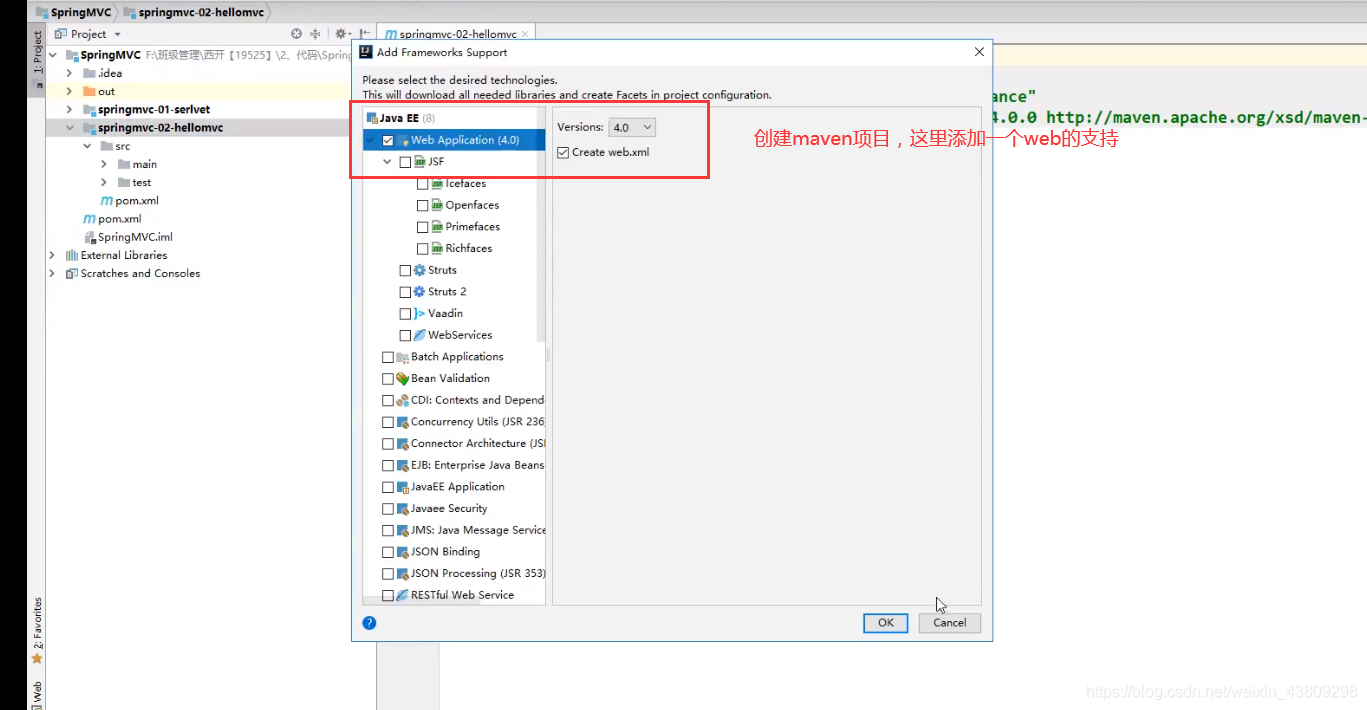Click the Scratches and Consoles icon

coord(72,273)
